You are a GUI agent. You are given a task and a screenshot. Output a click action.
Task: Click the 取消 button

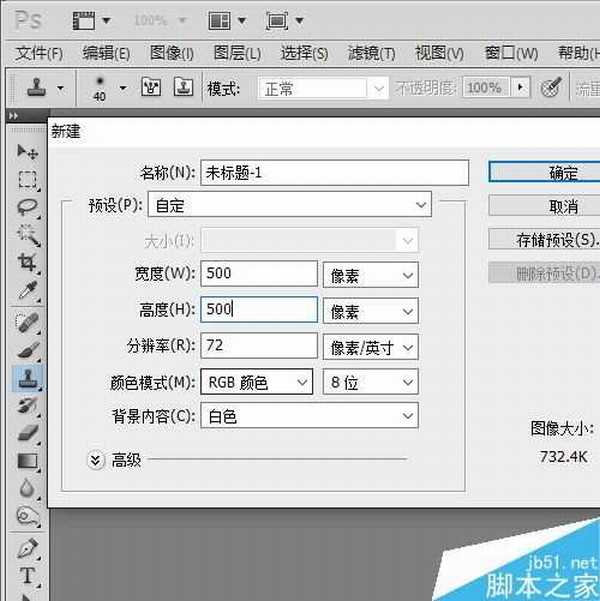pos(548,206)
